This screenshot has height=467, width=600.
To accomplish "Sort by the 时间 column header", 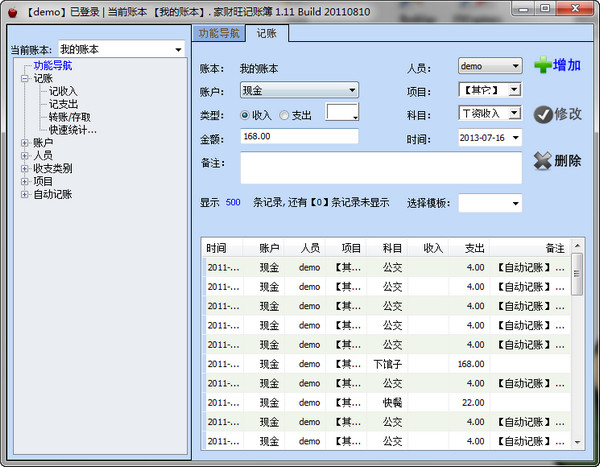I will pos(223,248).
